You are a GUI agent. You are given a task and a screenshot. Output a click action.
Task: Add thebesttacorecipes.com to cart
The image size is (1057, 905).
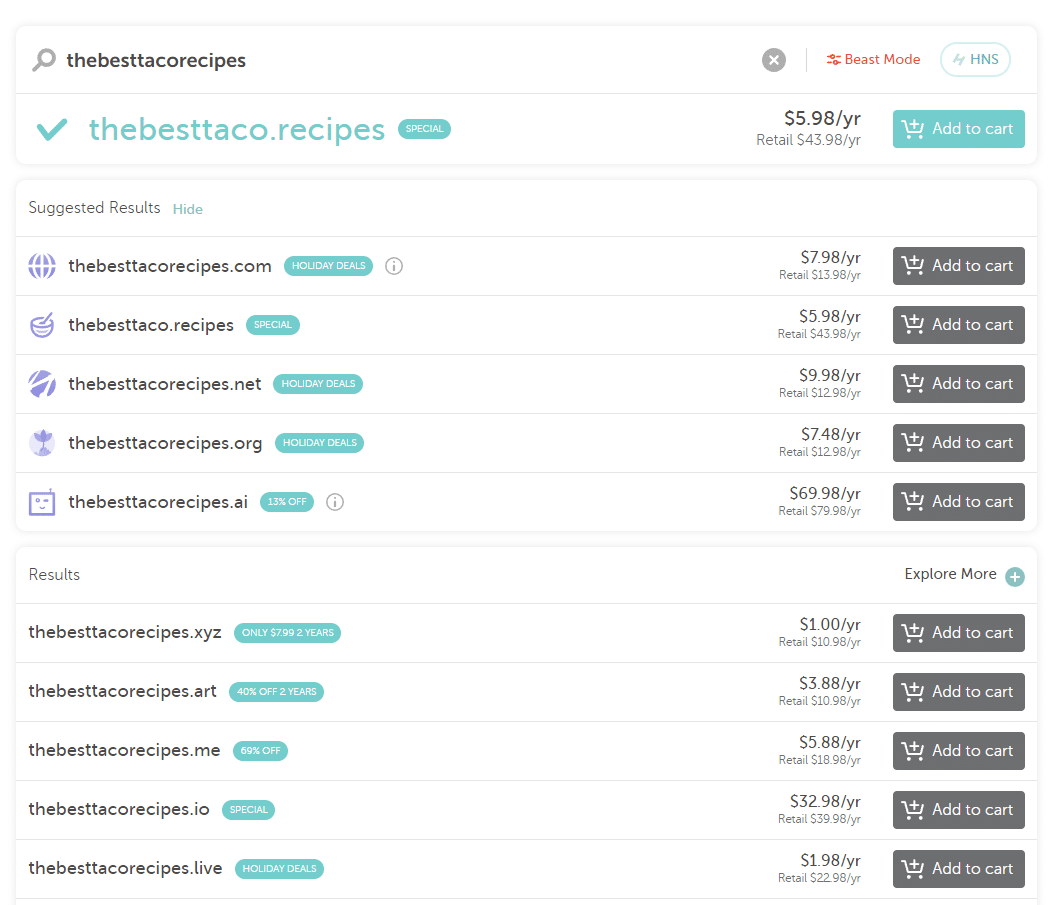[x=958, y=266]
